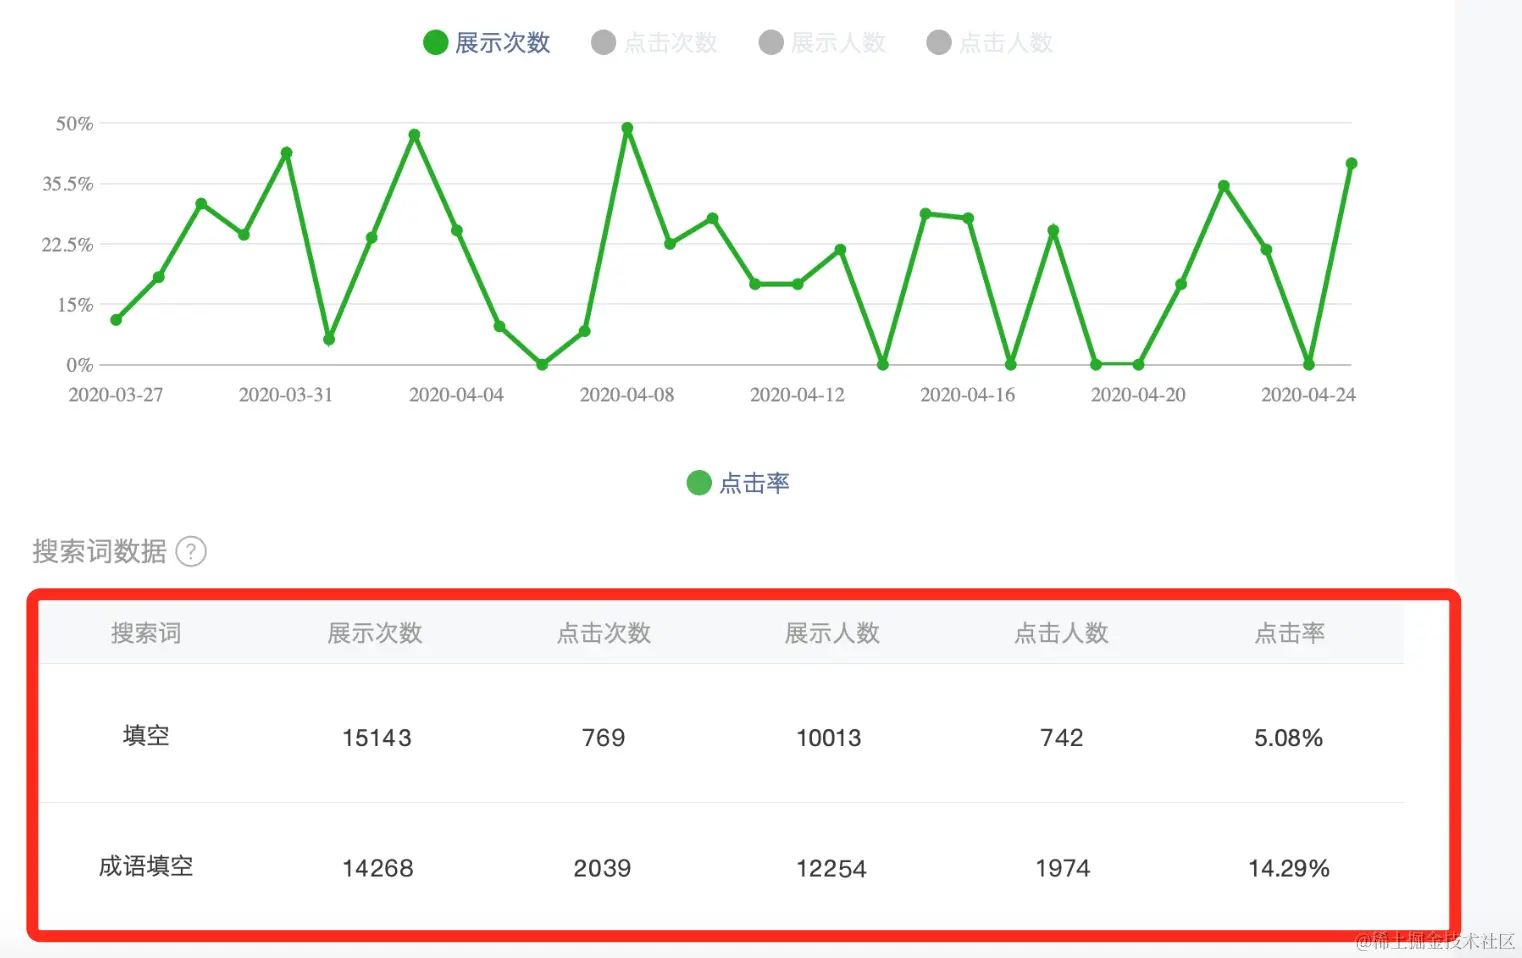
Task: Click the 2020-04-08 x-axis label
Action: pyautogui.click(x=627, y=395)
